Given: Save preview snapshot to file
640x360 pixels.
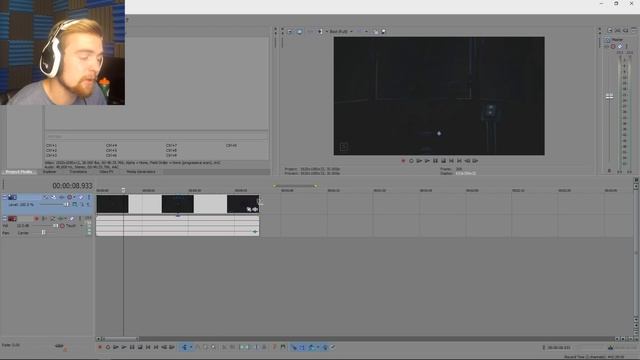Looking at the screenshot, I should (383, 31).
